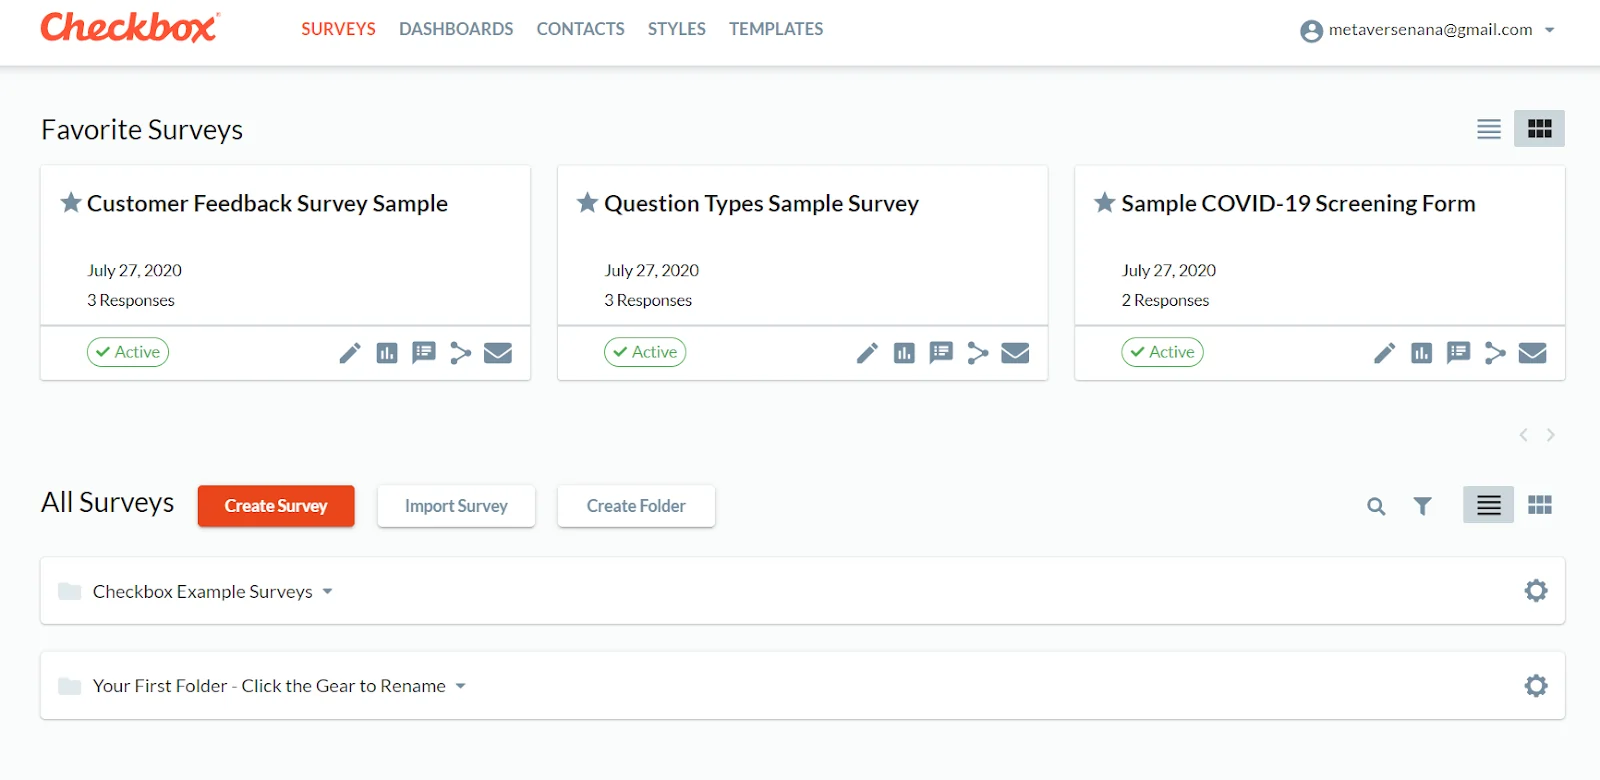Click the Your First Folder folder icon

pos(70,685)
